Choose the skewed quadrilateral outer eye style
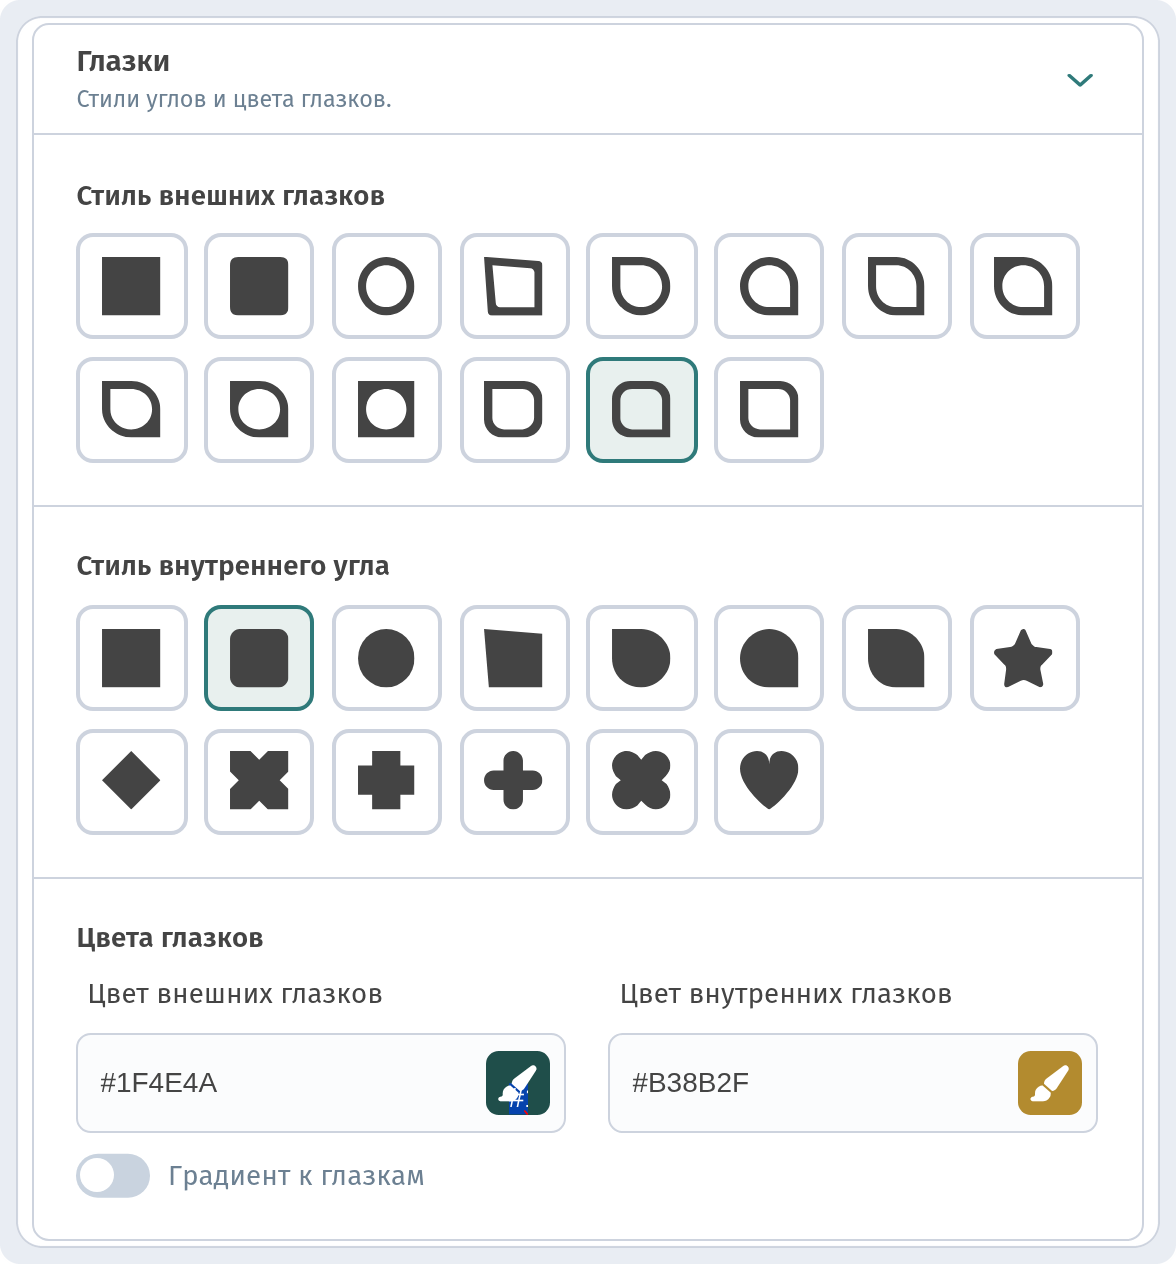The height and width of the screenshot is (1264, 1176). coord(515,286)
